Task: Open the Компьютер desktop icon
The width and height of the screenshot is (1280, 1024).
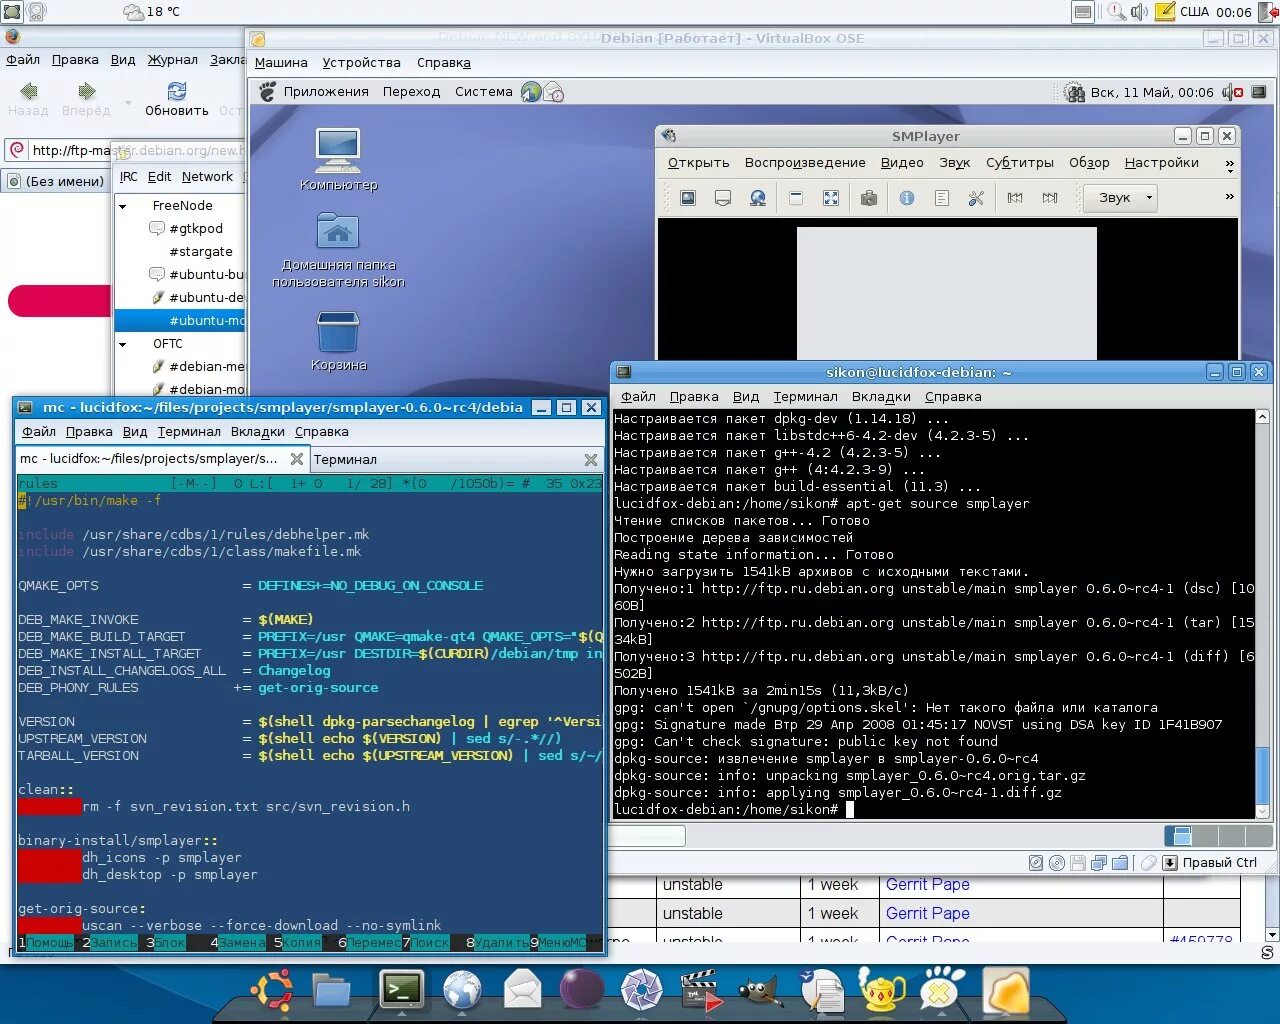Action: point(338,158)
